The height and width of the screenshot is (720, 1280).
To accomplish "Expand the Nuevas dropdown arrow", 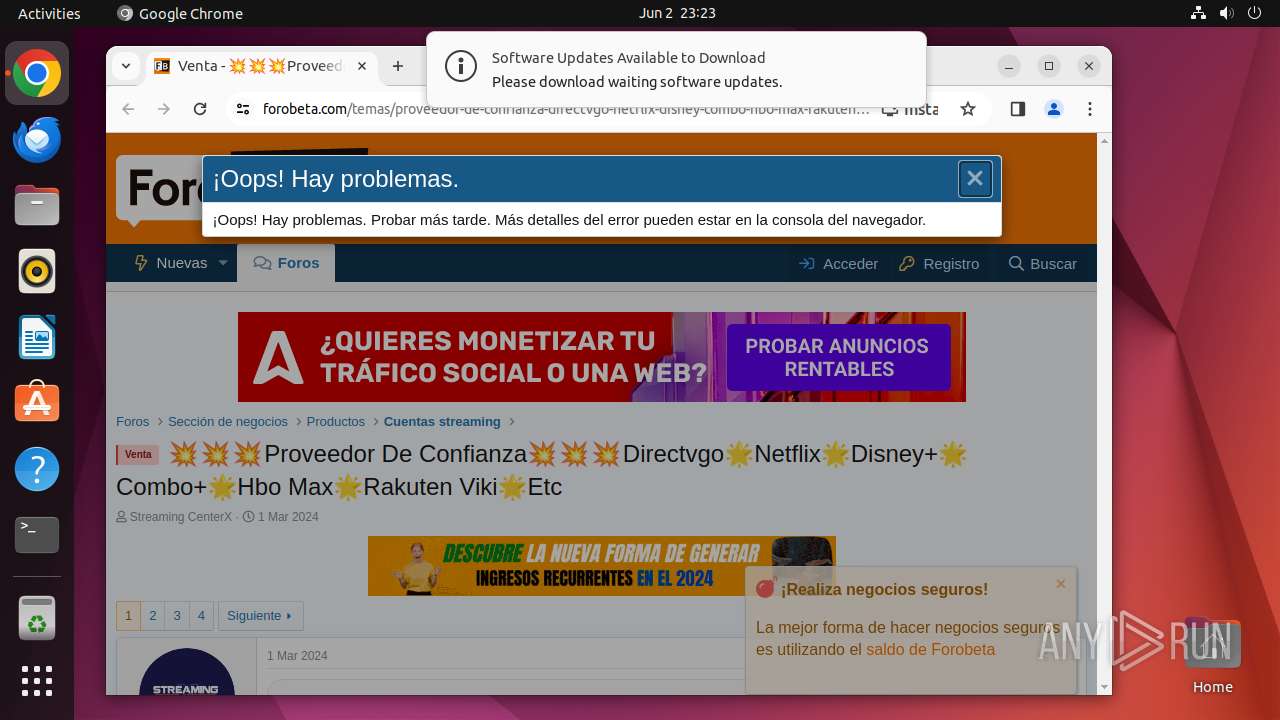I will pos(223,263).
